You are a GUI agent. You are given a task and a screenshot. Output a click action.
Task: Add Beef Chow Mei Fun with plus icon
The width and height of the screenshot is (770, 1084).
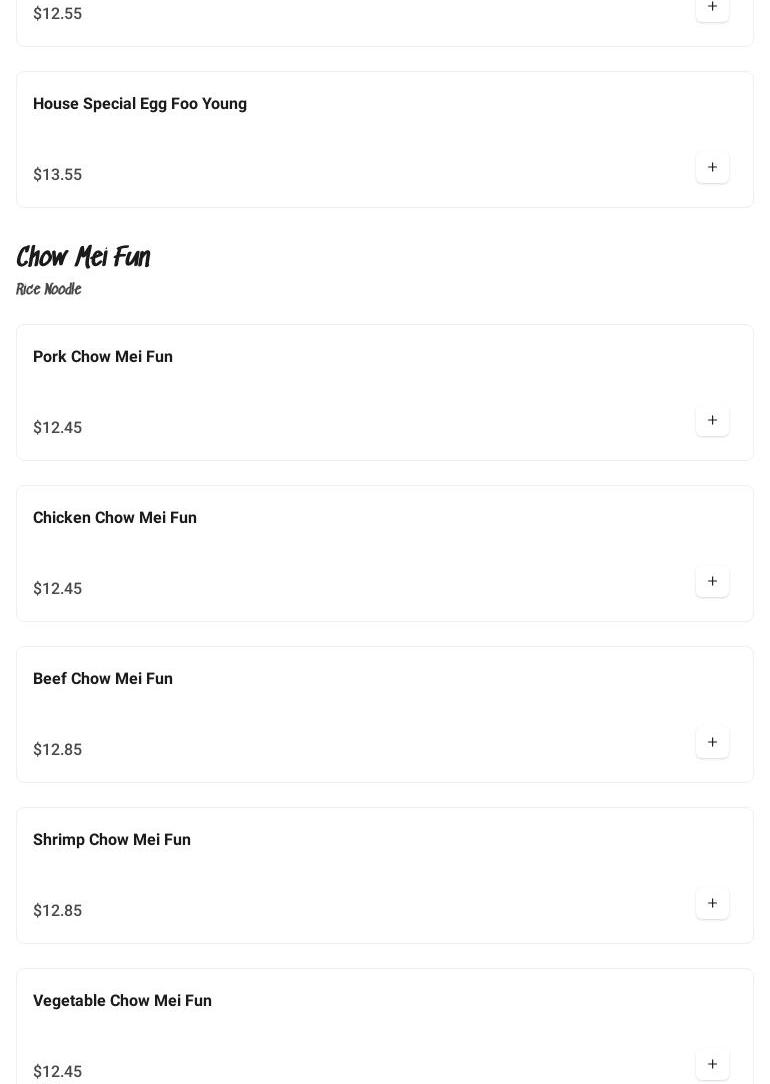click(x=712, y=742)
